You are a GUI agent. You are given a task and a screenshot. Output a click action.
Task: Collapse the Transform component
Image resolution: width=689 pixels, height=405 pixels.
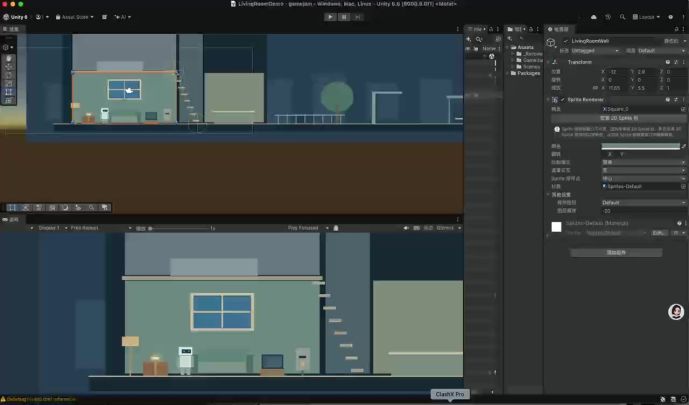[x=549, y=62]
